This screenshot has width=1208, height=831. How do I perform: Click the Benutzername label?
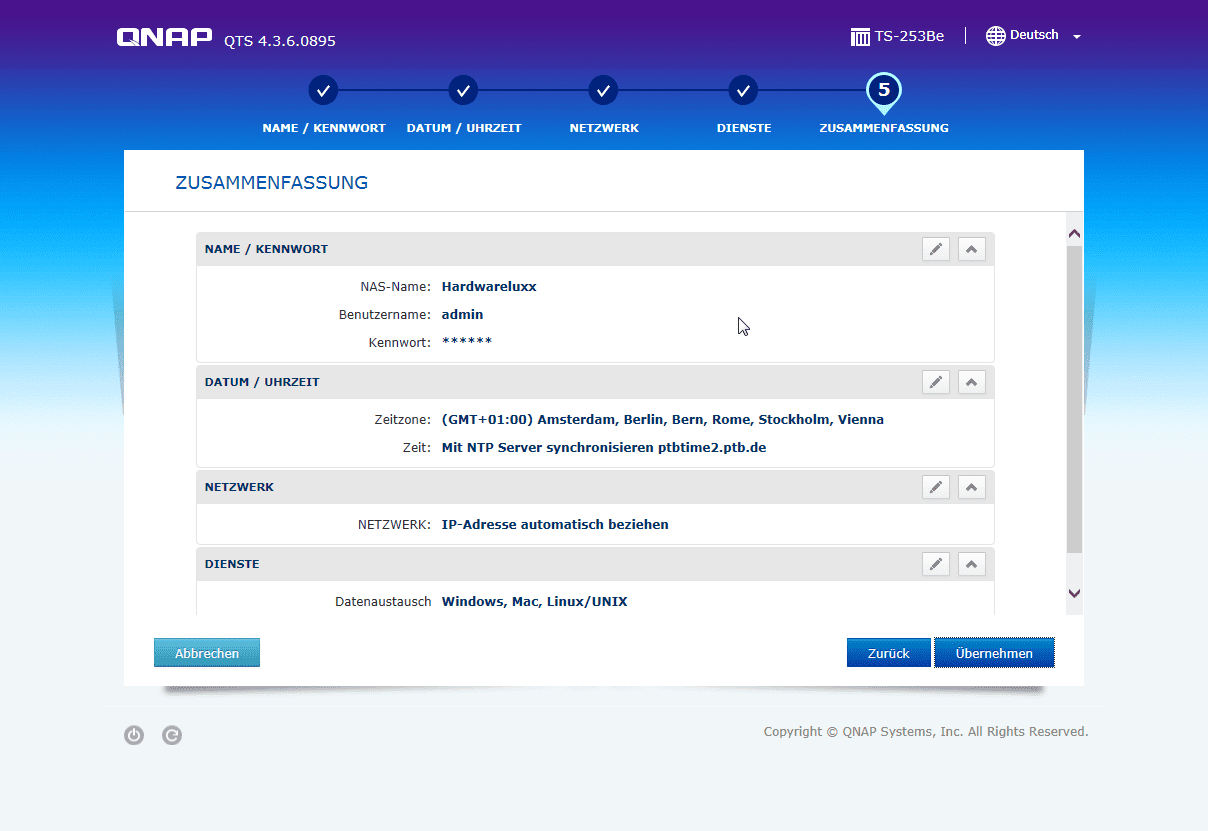click(x=385, y=314)
